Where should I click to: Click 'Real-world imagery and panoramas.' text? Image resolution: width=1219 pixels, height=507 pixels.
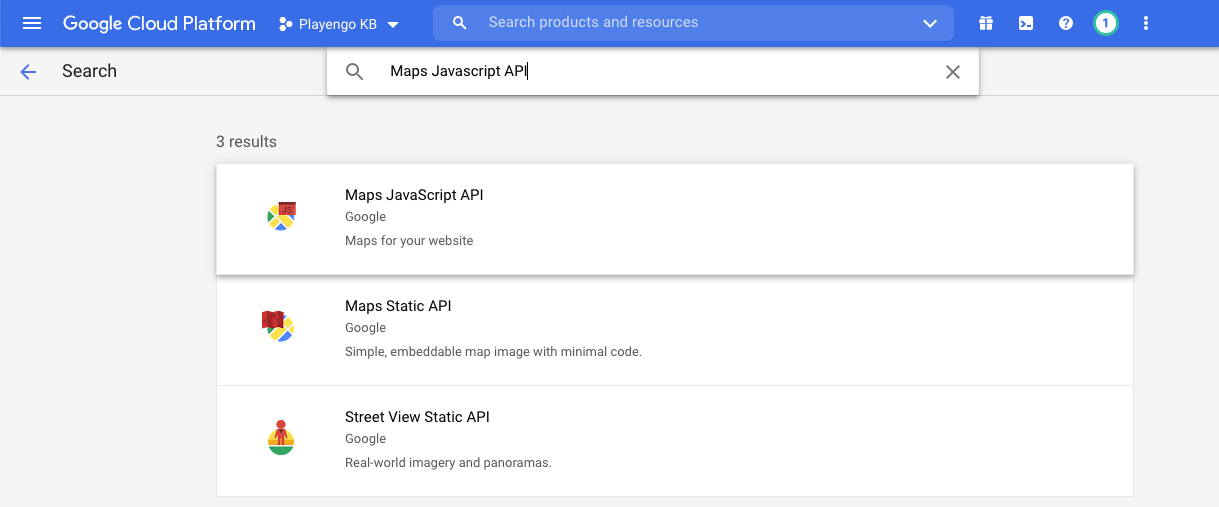click(448, 463)
